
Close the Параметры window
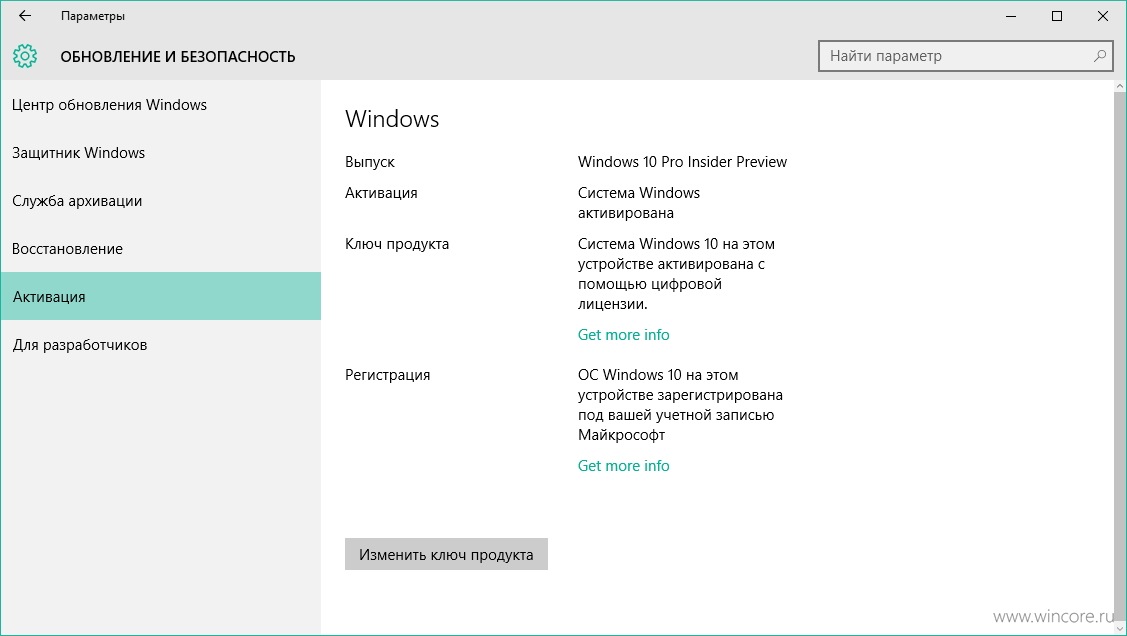pyautogui.click(x=1103, y=16)
